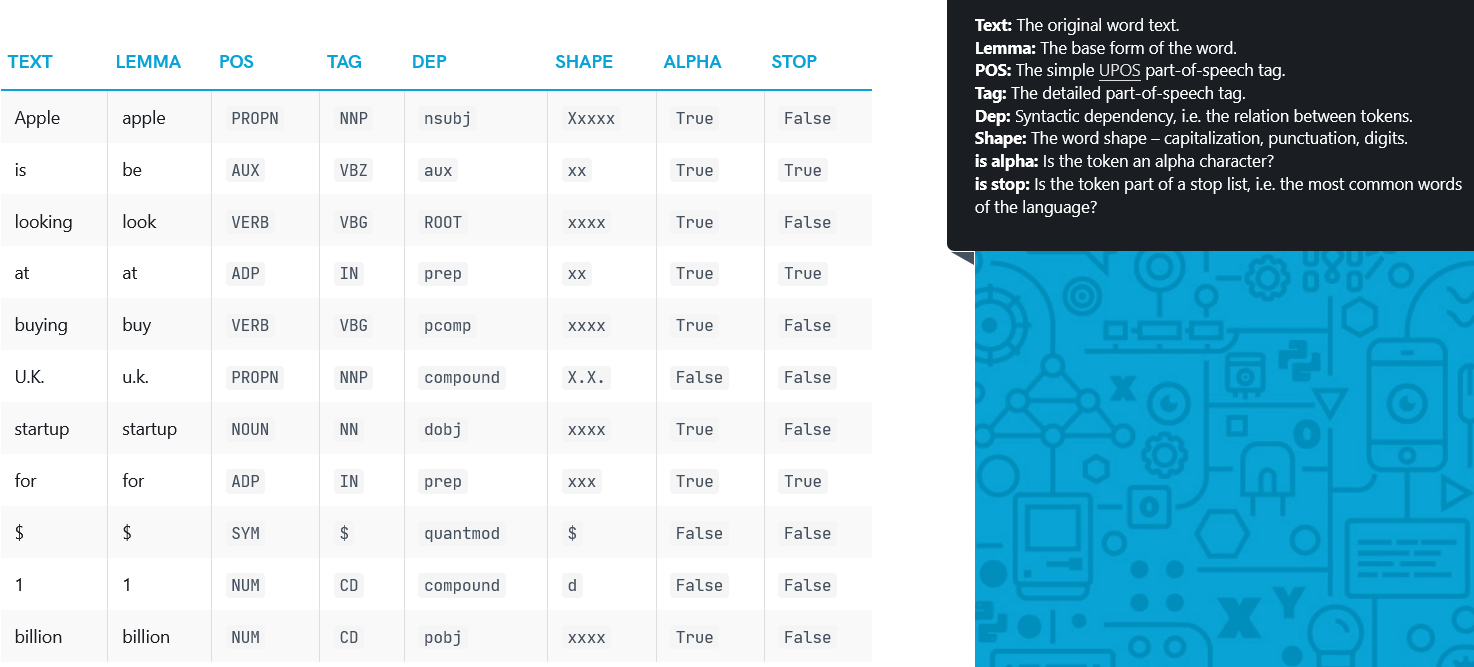The width and height of the screenshot is (1474, 667).
Task: Click the quantmod dependency cell
Action: pos(462,534)
